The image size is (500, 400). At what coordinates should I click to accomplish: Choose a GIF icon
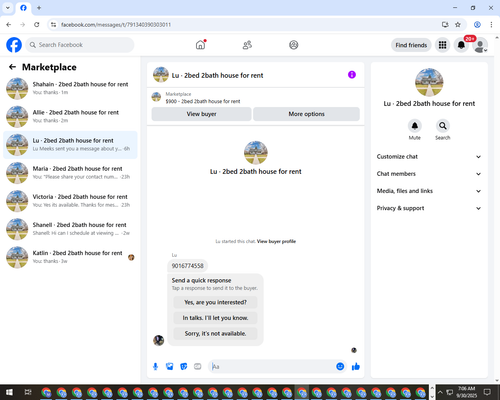pyautogui.click(x=198, y=367)
